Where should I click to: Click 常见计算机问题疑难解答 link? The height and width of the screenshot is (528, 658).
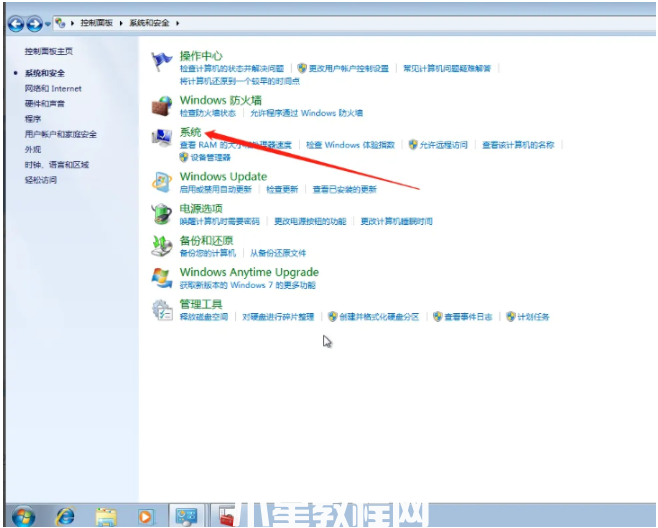[x=447, y=68]
